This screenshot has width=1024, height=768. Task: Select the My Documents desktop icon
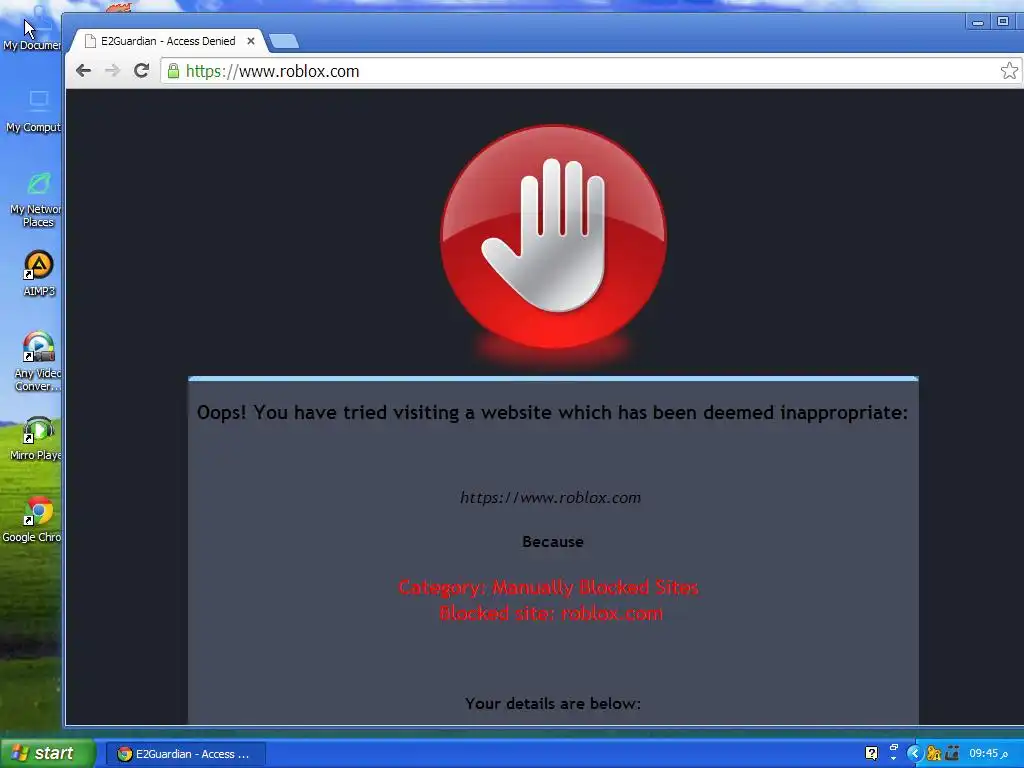[x=31, y=28]
